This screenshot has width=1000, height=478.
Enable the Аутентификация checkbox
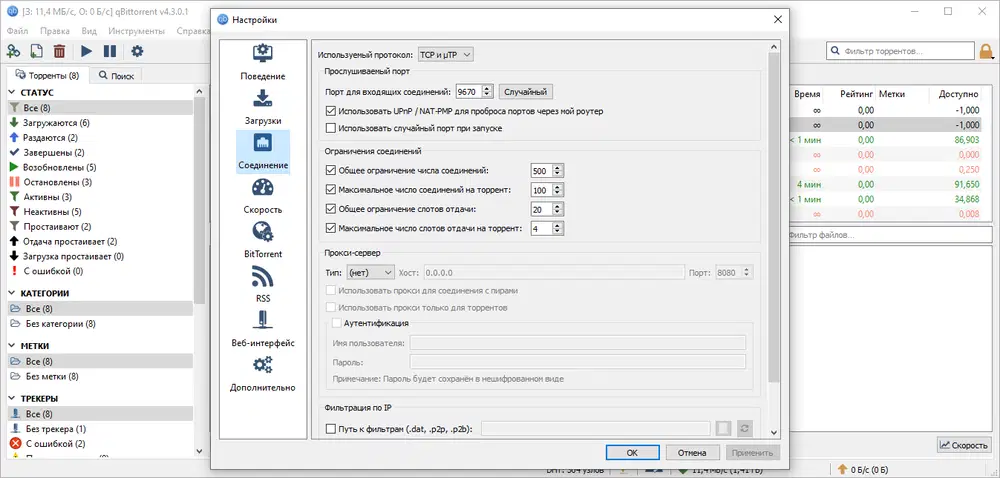pos(337,323)
